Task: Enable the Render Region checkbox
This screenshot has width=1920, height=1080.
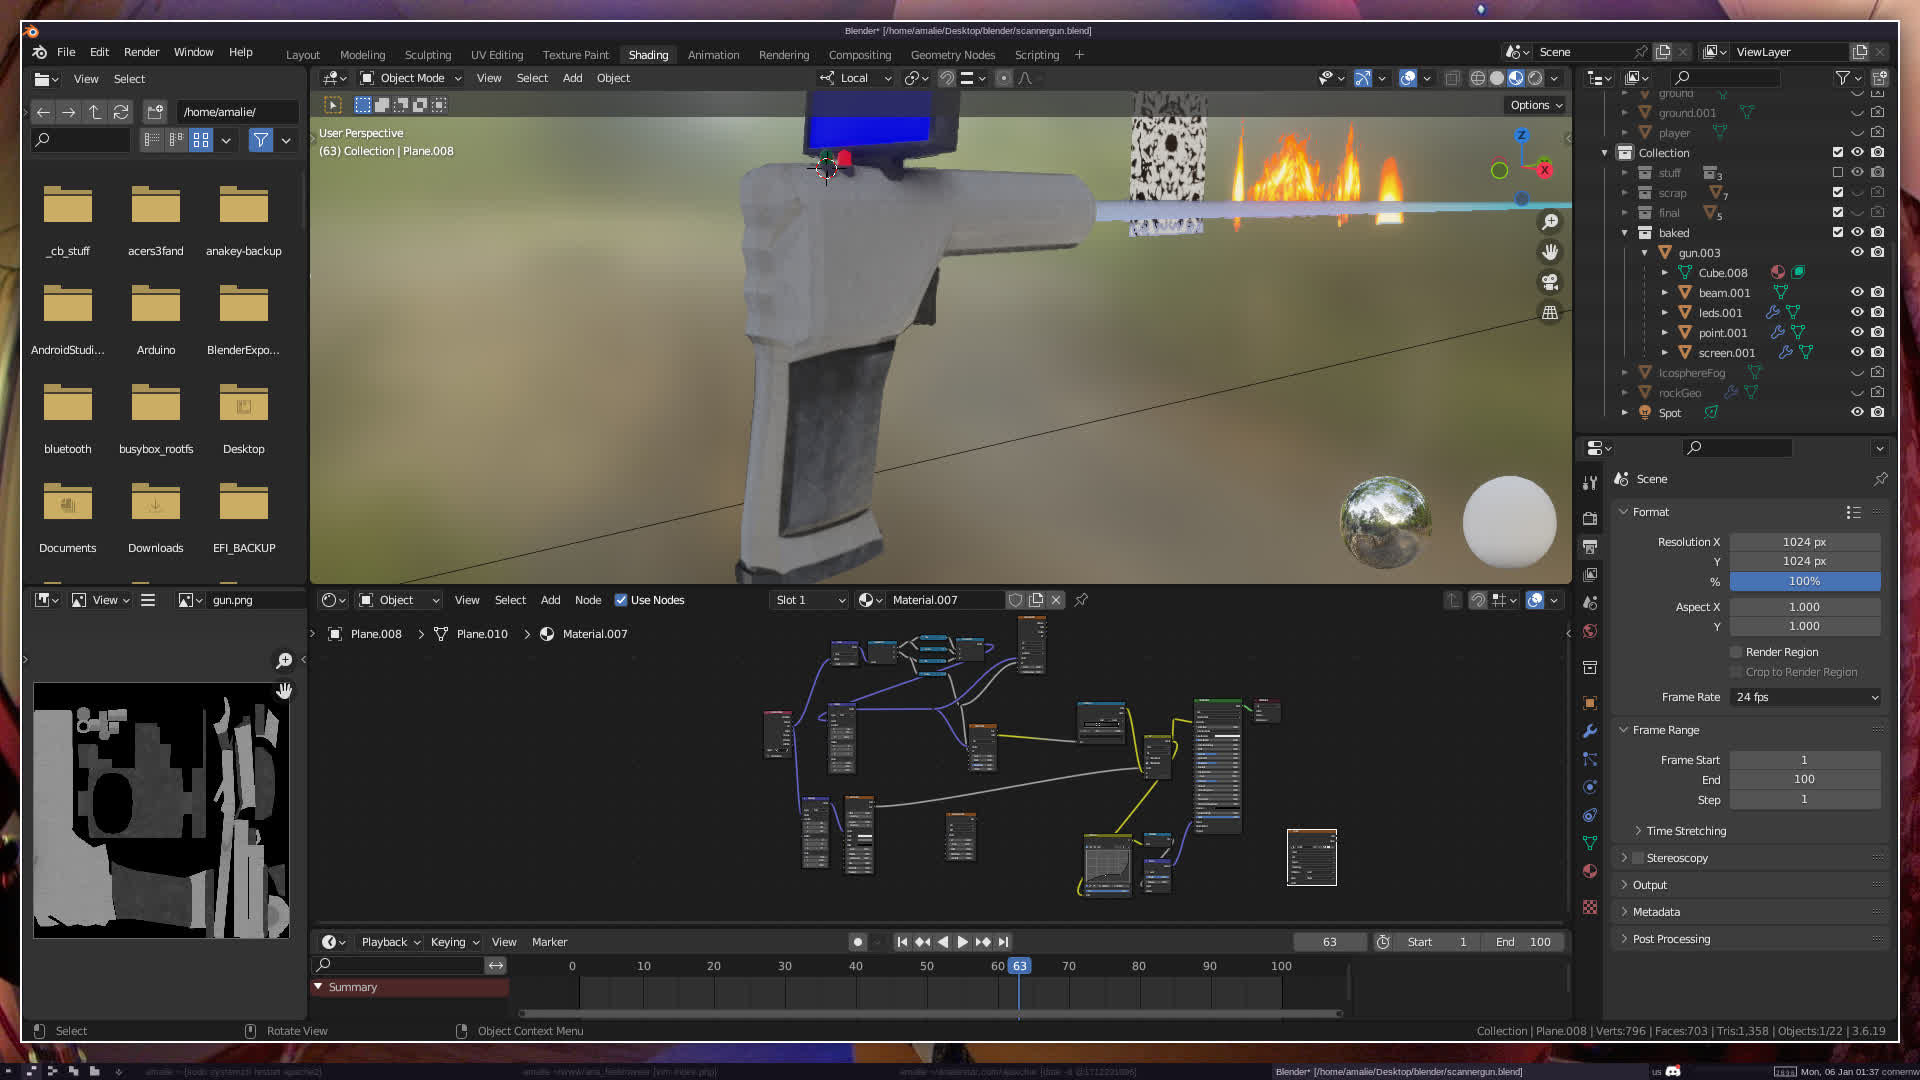Action: pos(1737,652)
